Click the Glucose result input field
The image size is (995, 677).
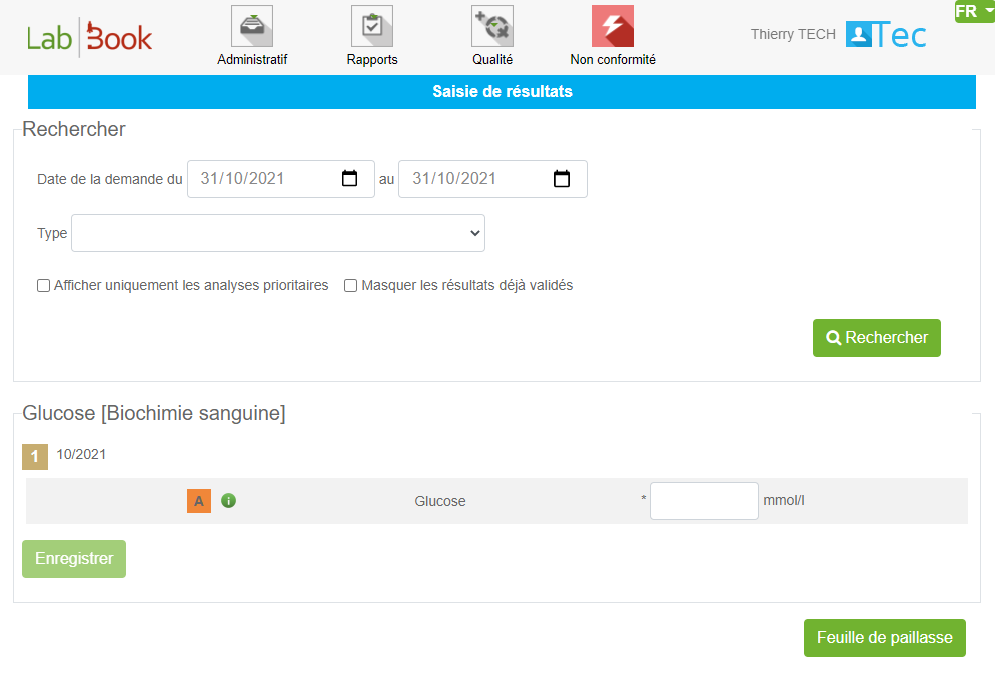(704, 501)
